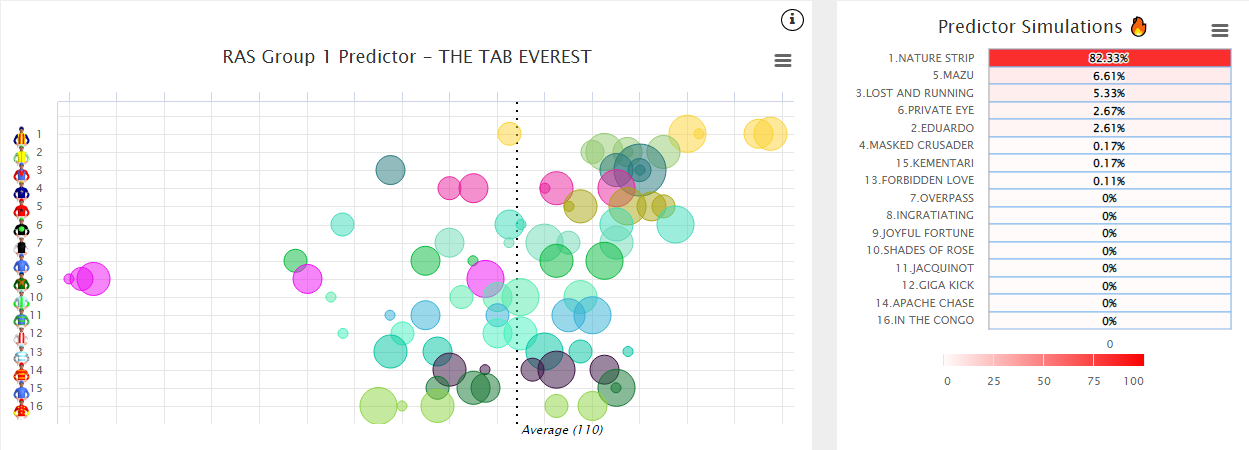Click the 5.33% cell for Lost And Running
This screenshot has height=450, width=1249.
click(1109, 93)
